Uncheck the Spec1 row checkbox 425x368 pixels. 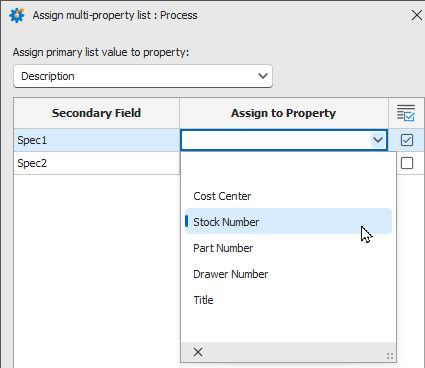click(x=407, y=140)
